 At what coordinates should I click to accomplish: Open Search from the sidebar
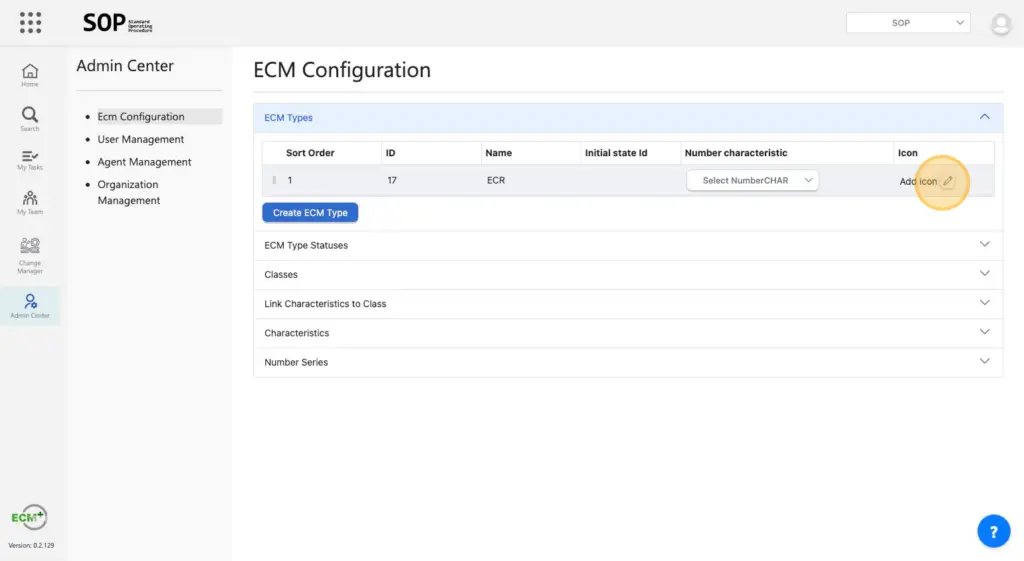click(30, 118)
